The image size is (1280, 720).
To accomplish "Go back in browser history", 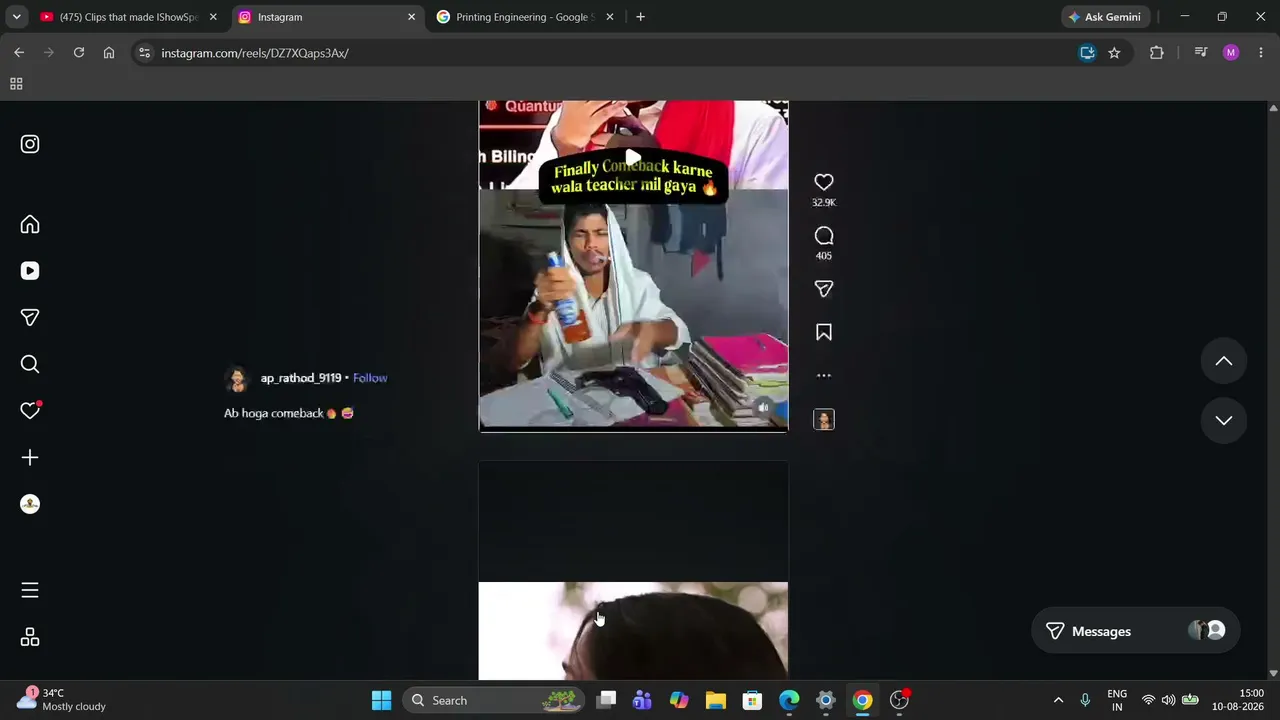I will click(19, 53).
